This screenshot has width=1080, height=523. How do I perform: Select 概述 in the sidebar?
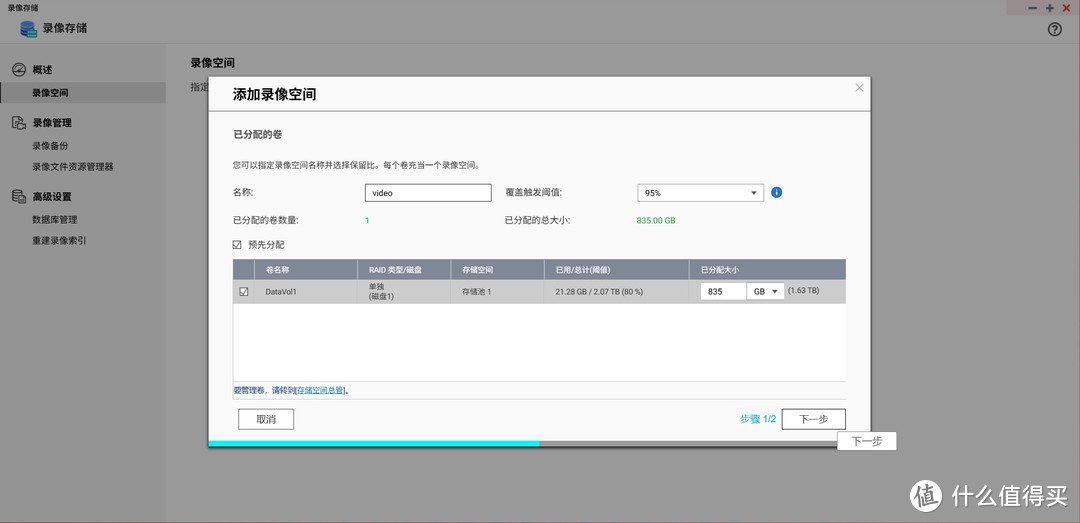point(43,70)
